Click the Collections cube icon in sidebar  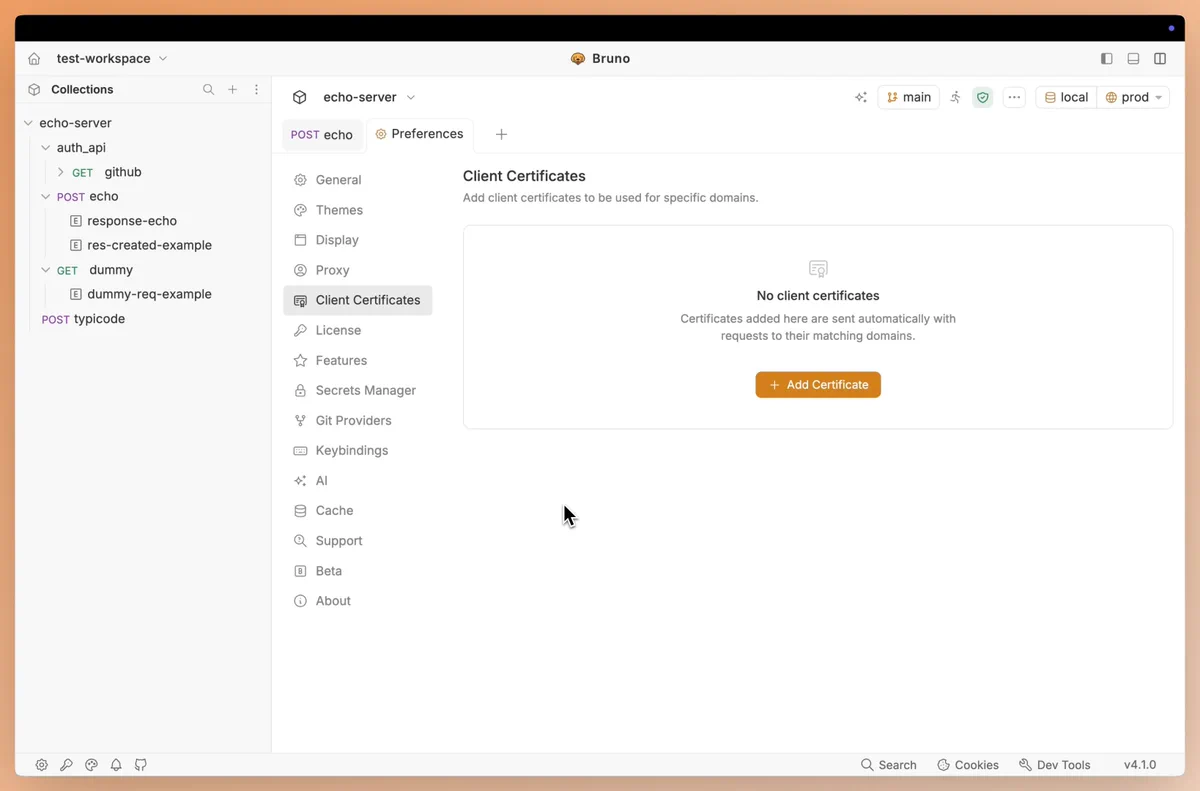(x=34, y=90)
